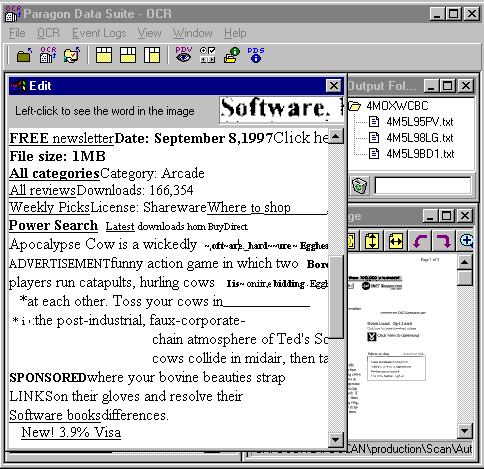Click the 4M0XWCBC folder icon
484x469 pixels.
pos(355,106)
